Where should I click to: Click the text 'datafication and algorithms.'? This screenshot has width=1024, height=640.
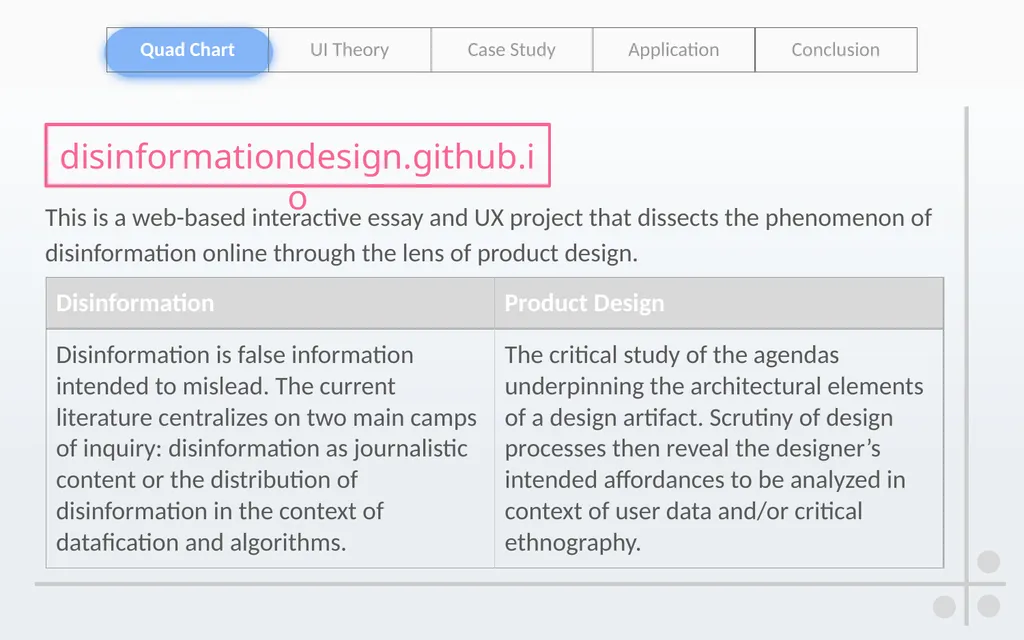pyautogui.click(x=201, y=543)
